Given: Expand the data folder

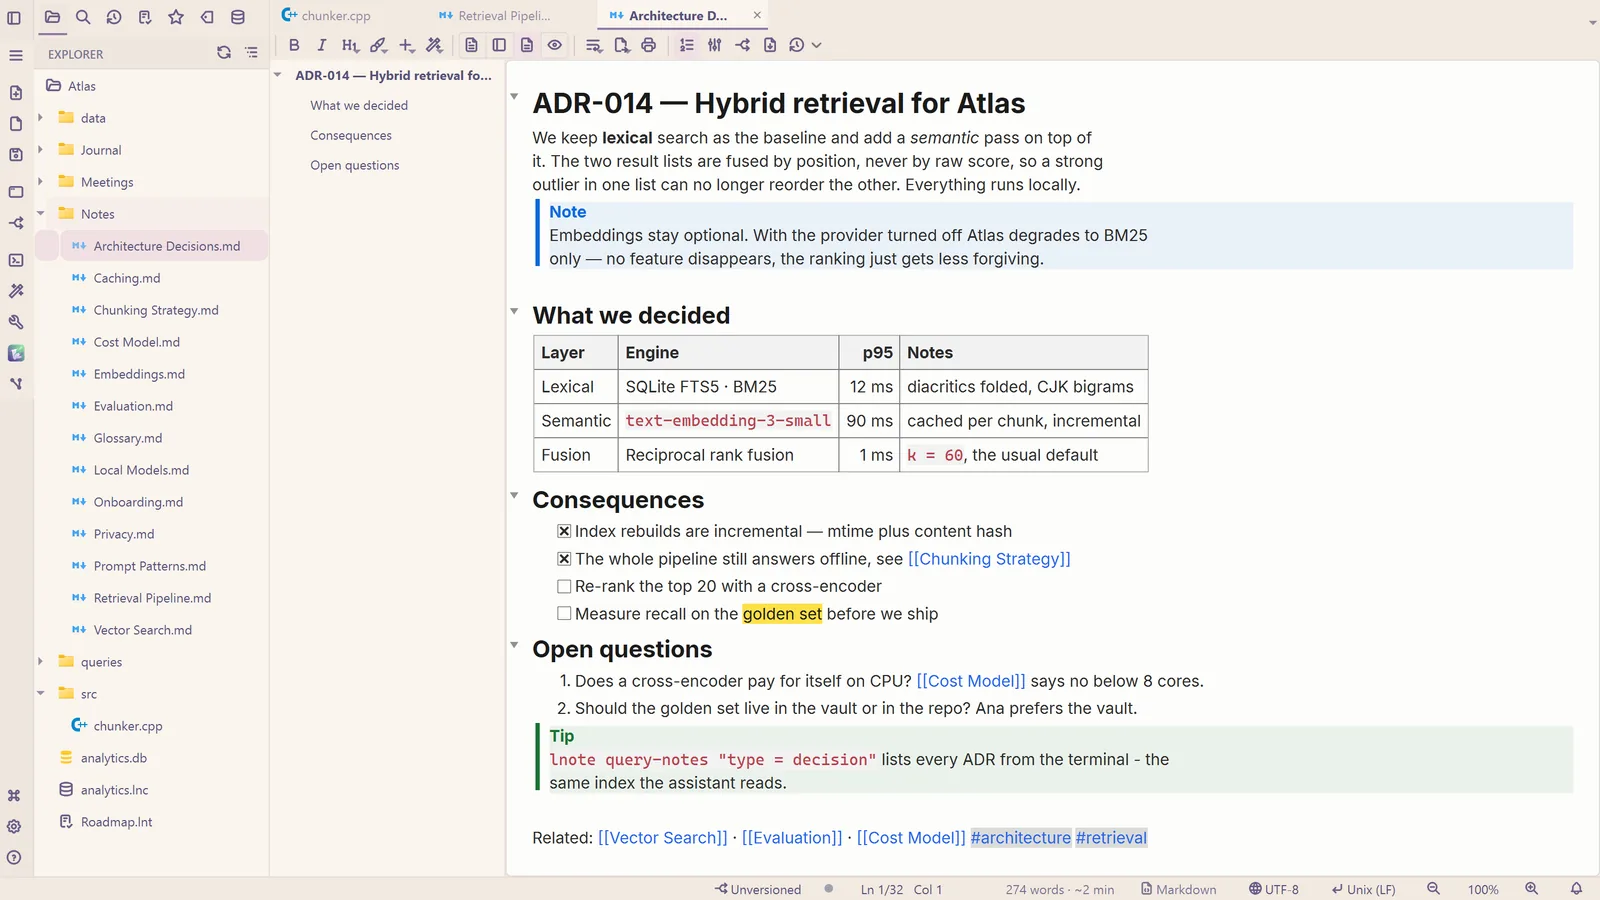Looking at the screenshot, I should pyautogui.click(x=40, y=118).
